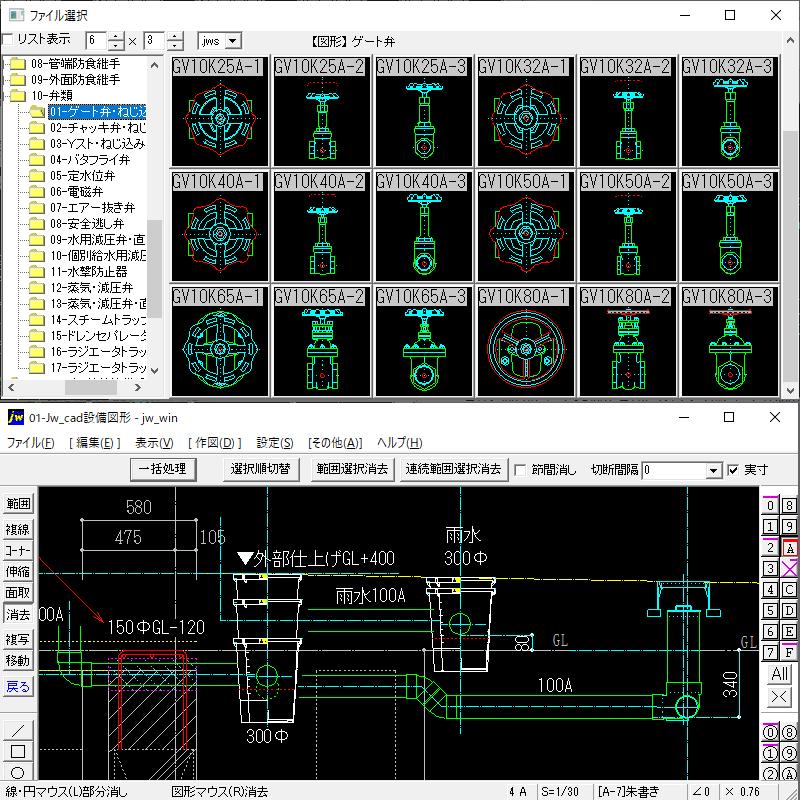
Task: Click the All layers button
Action: coord(778,674)
